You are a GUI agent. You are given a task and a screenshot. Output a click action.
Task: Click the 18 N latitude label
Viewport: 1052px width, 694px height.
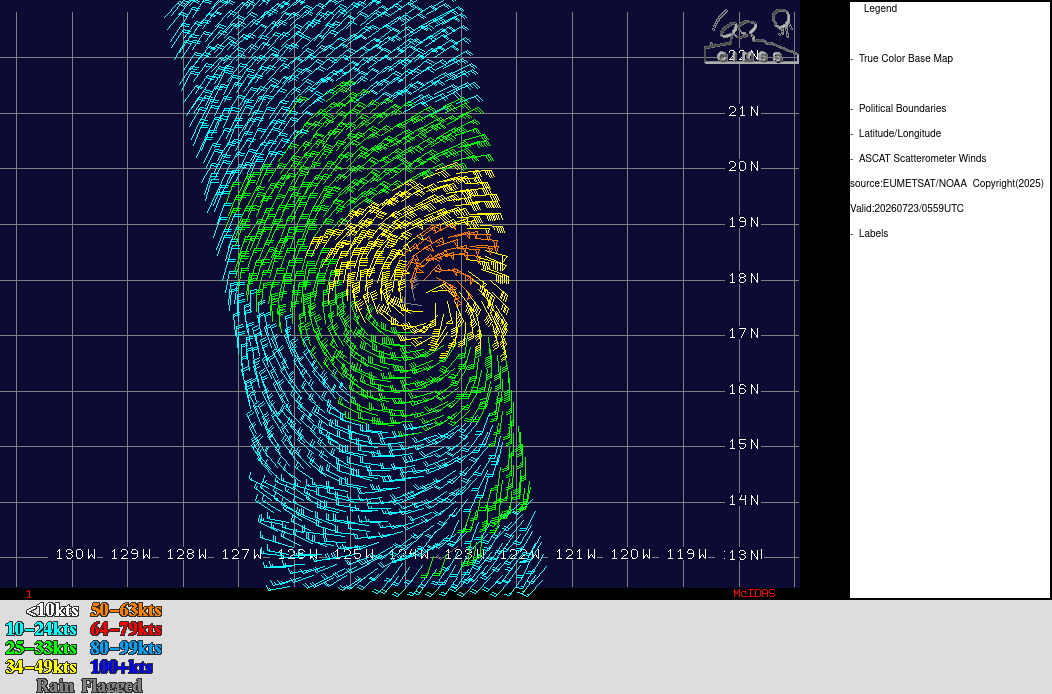coord(744,278)
